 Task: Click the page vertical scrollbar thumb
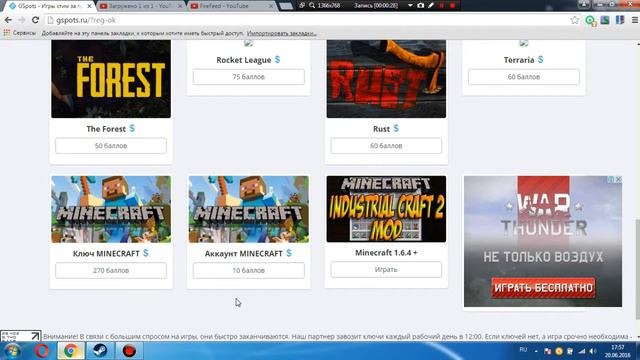[x=637, y=269]
